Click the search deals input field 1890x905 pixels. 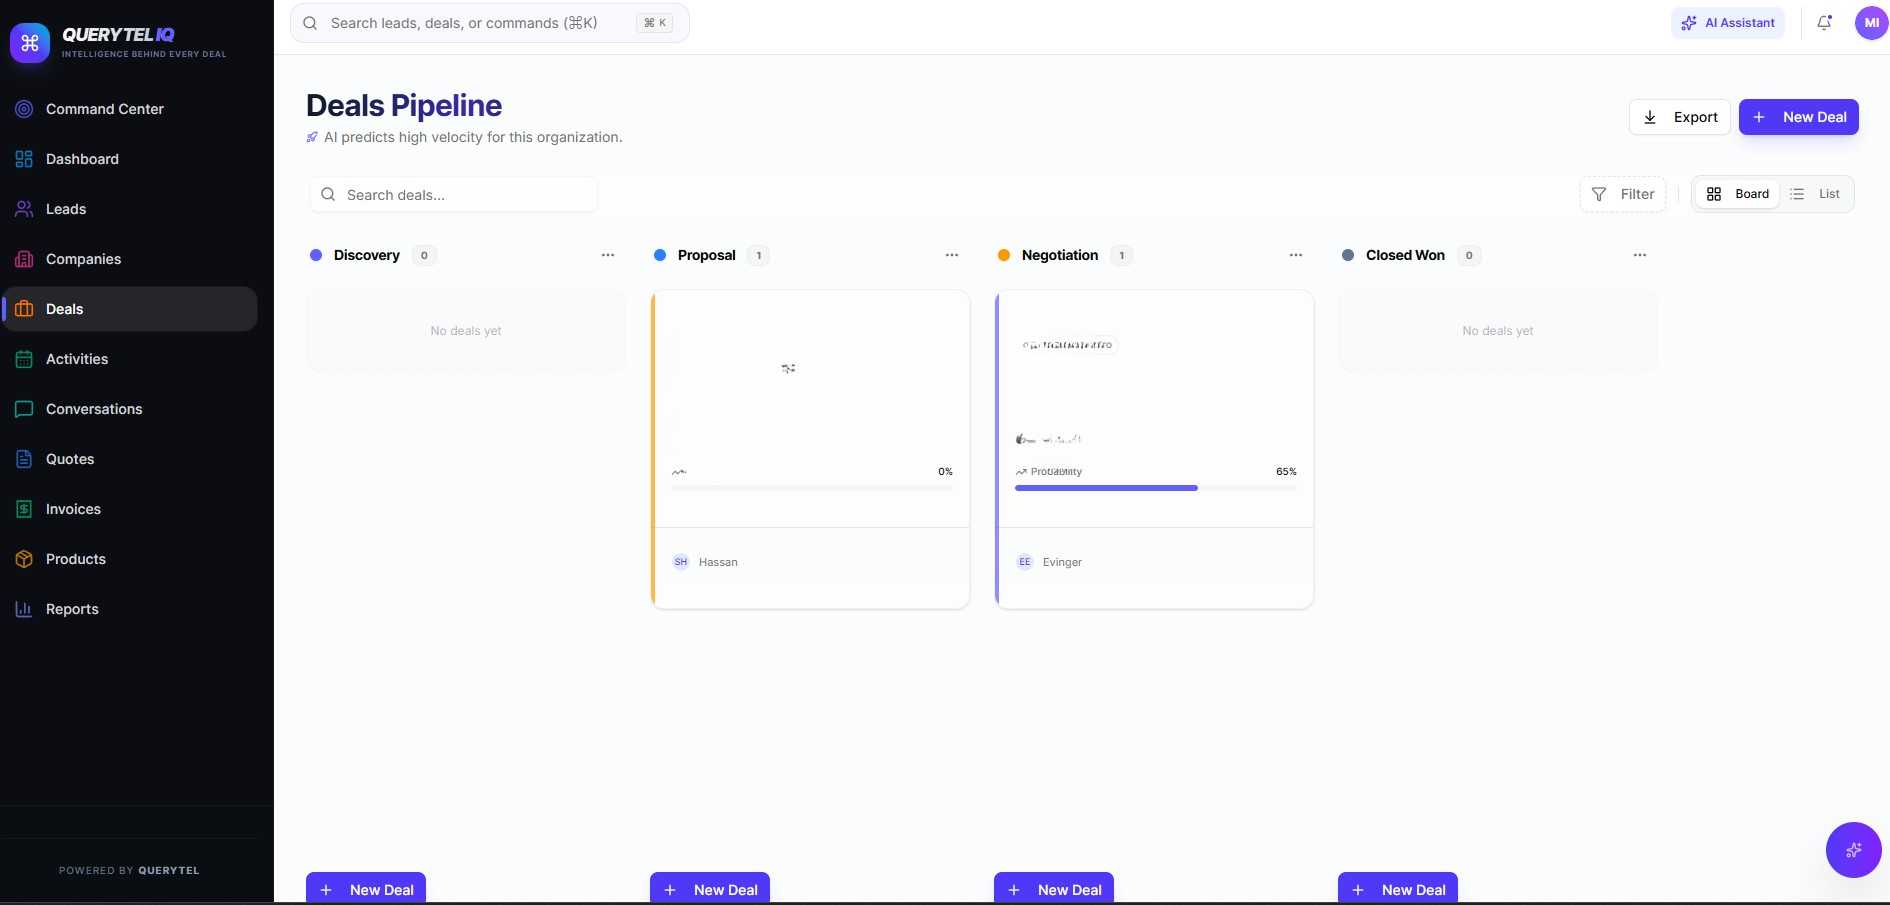click(x=453, y=194)
